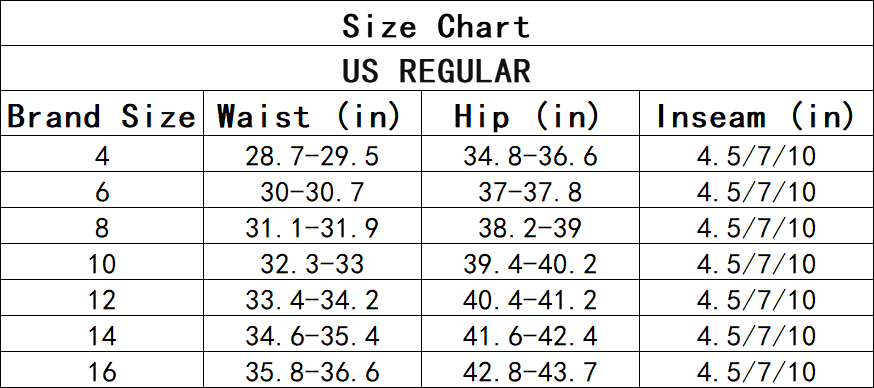Click the Hip (in) column header
Image resolution: width=874 pixels, height=388 pixels.
526,116
